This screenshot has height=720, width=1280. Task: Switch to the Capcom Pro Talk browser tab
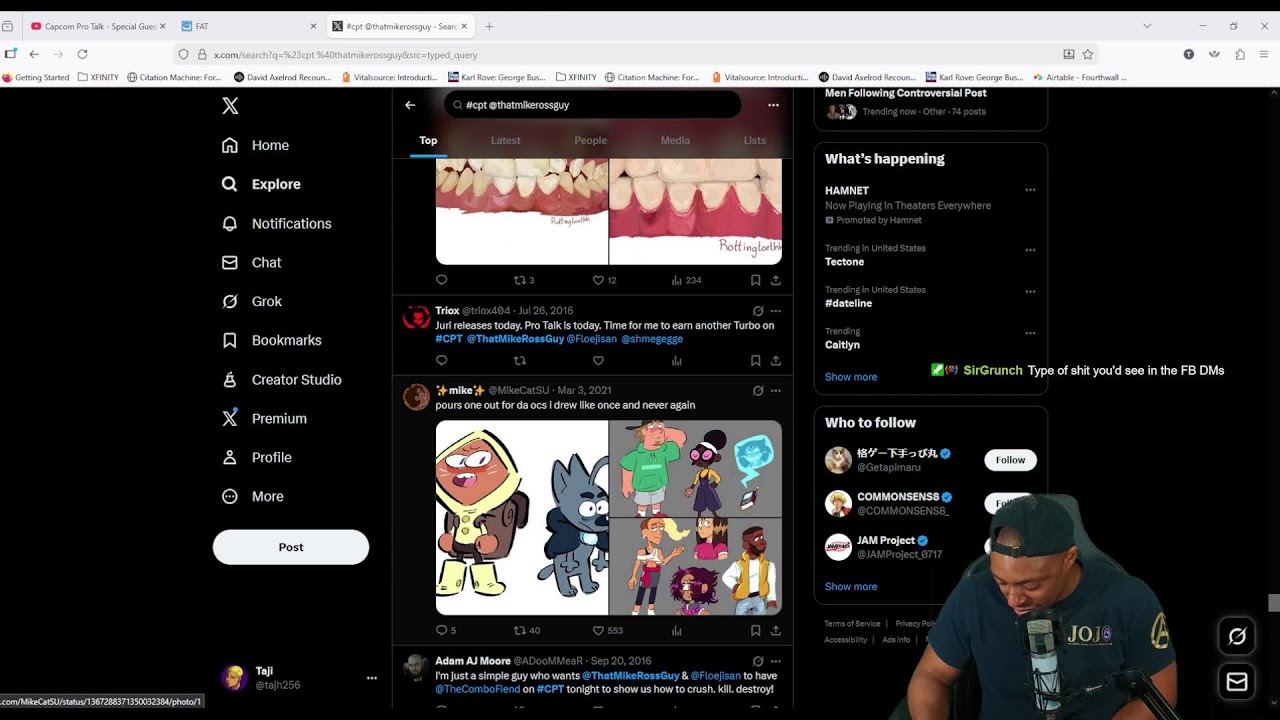(x=96, y=26)
